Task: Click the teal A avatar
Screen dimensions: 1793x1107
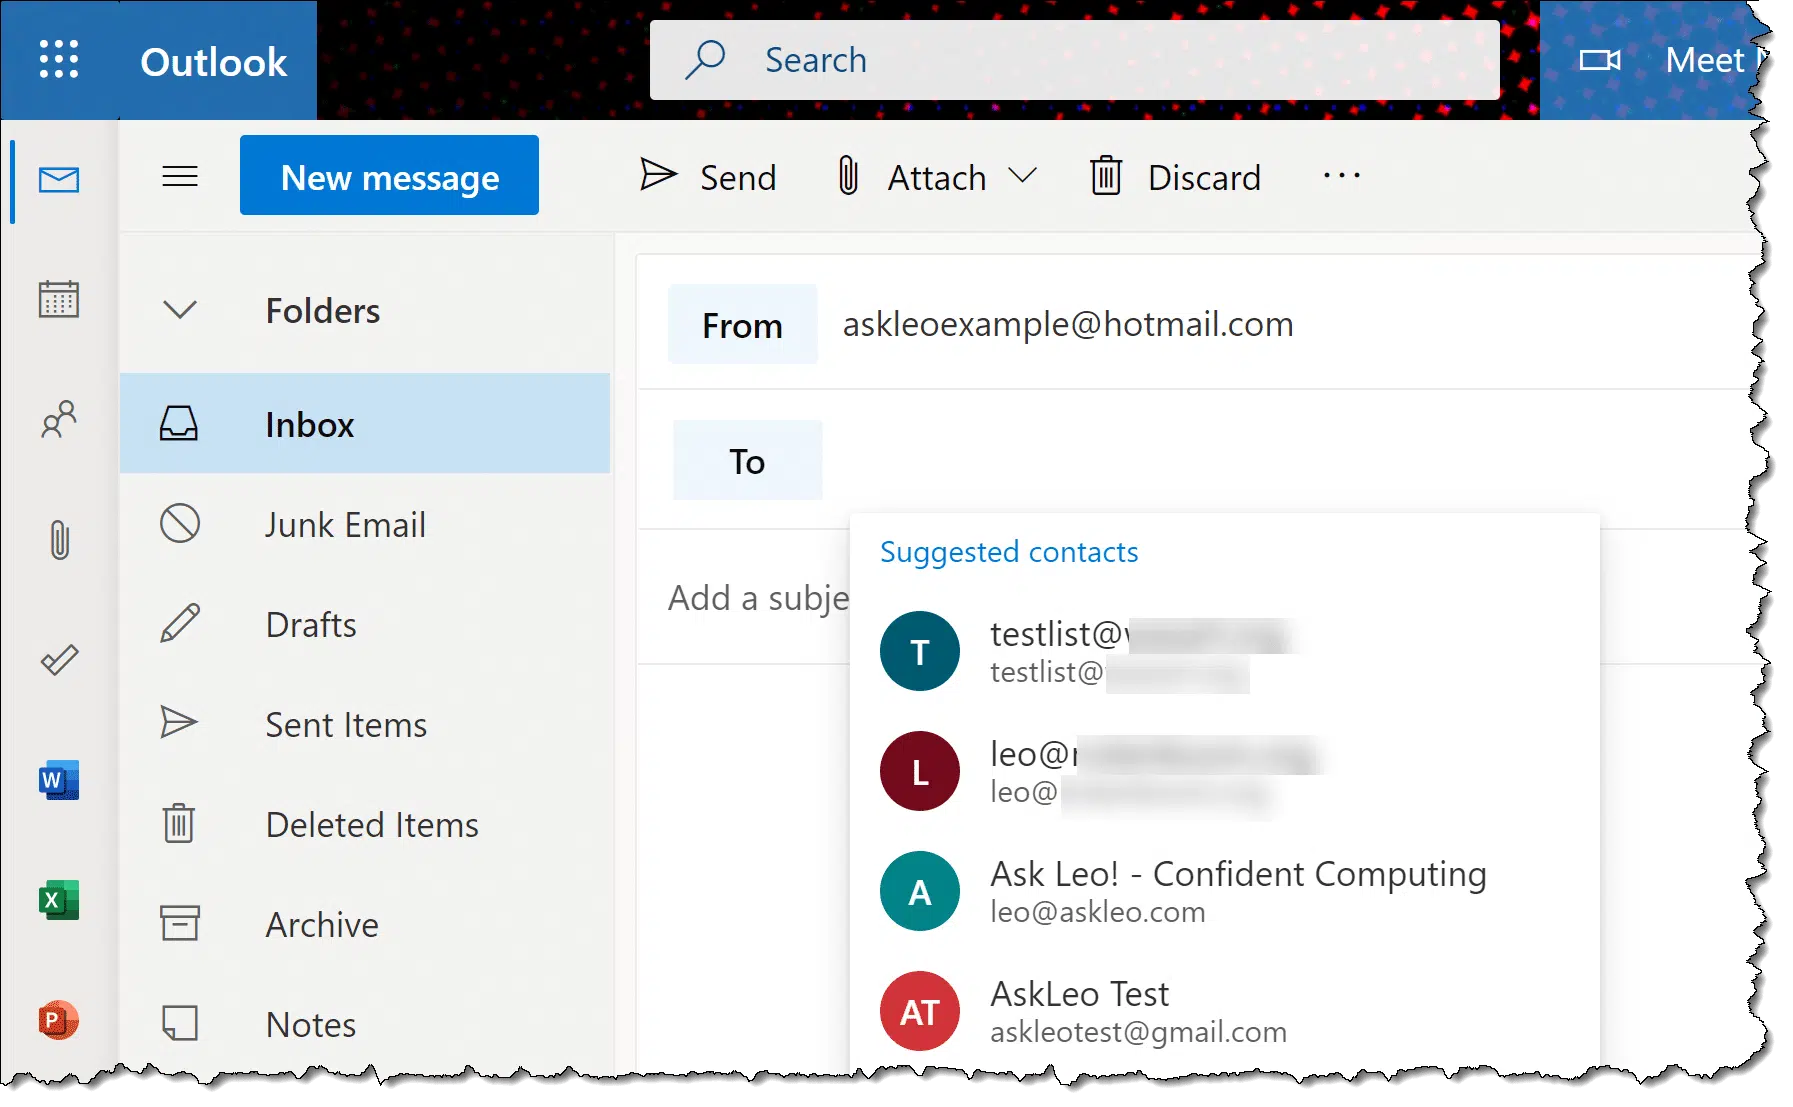Action: (920, 891)
